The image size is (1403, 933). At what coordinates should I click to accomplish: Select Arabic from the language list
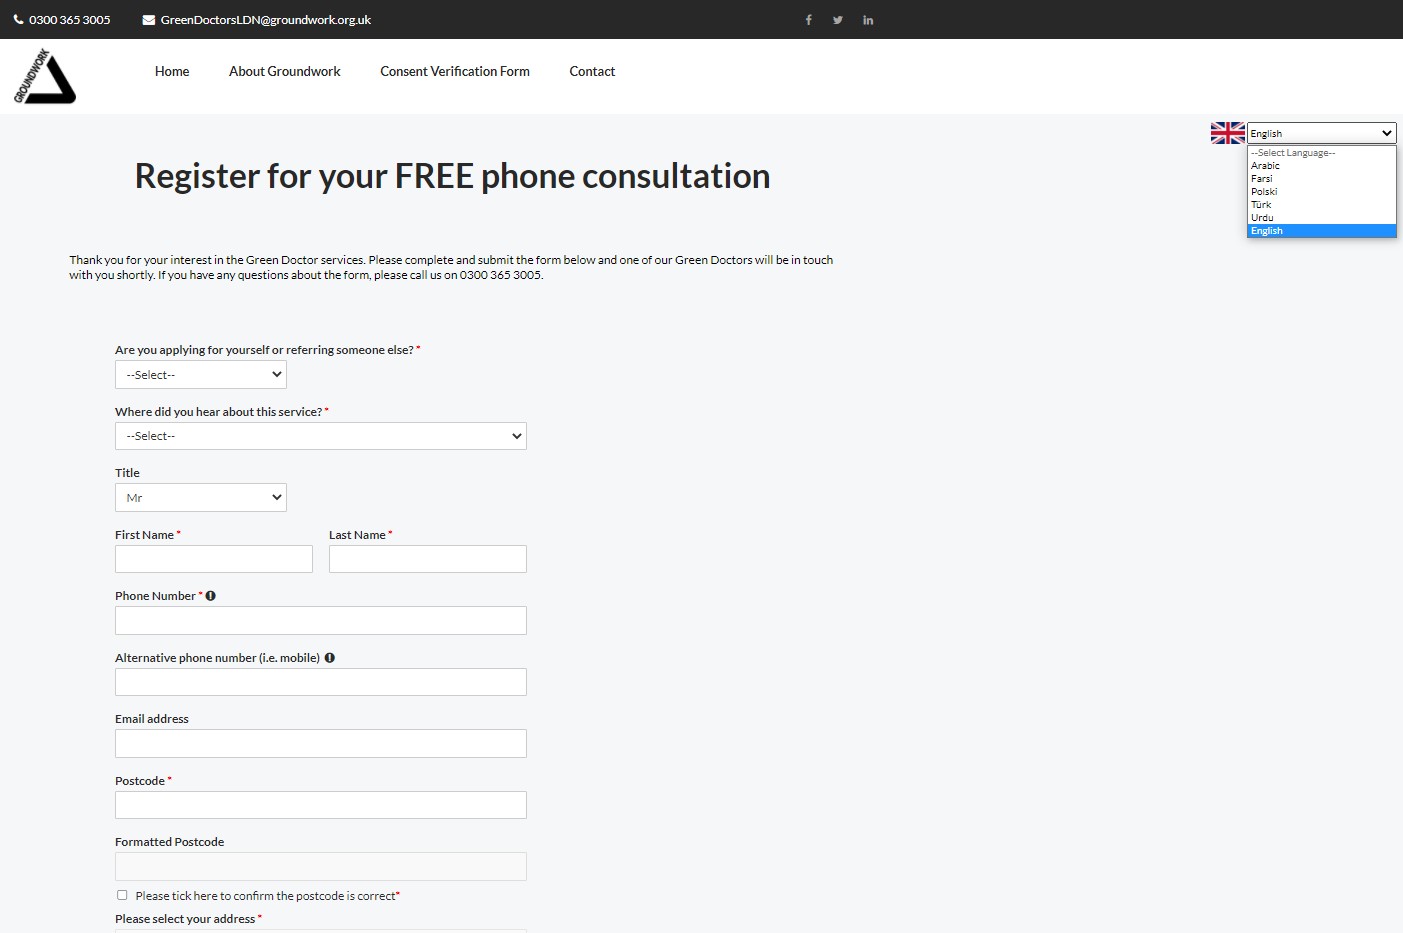1265,166
